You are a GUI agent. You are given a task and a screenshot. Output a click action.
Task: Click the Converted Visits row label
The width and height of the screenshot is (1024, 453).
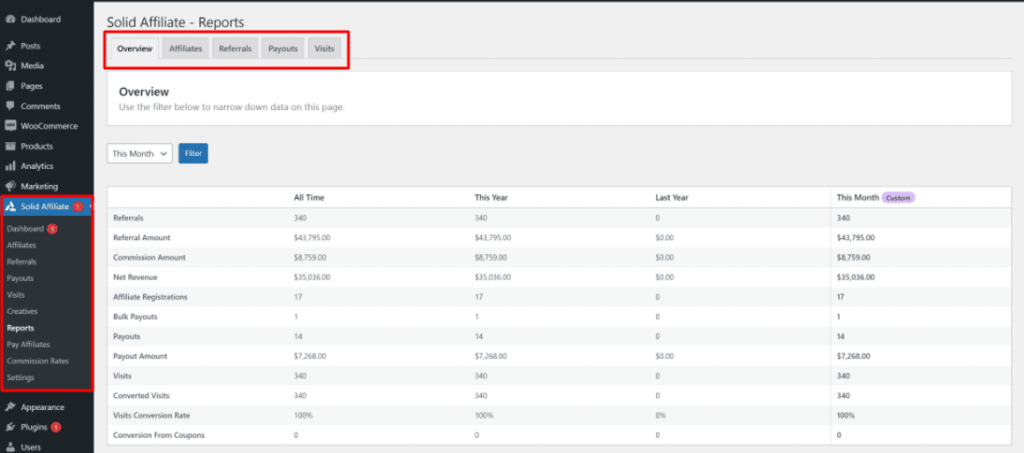pyautogui.click(x=142, y=396)
